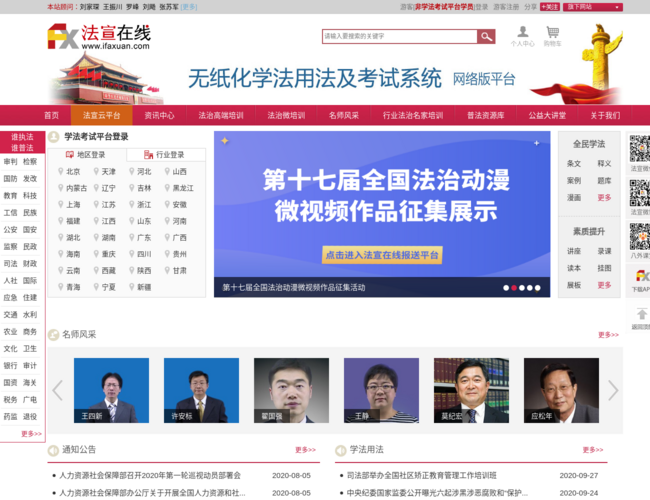Click 更多>> beside 学法用法
Viewport: 650px width, 500px height.
pos(593,450)
